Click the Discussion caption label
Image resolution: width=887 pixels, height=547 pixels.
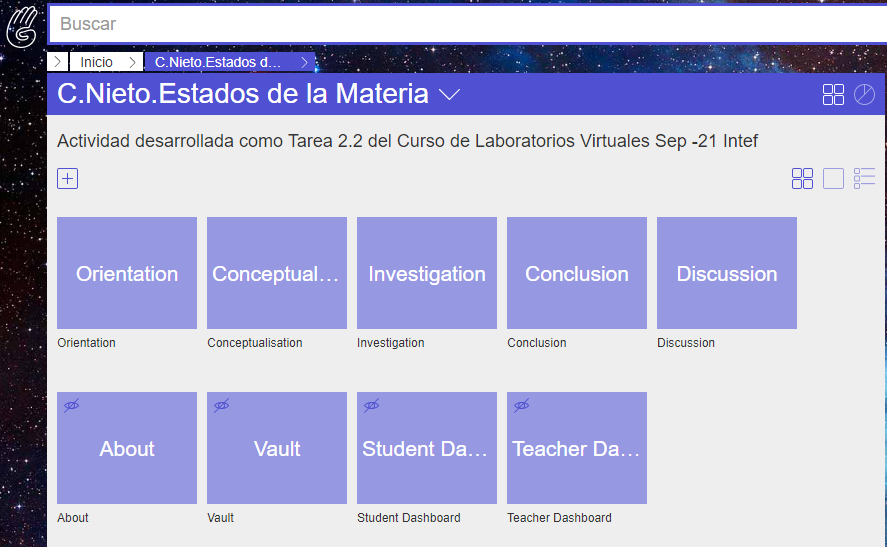(x=686, y=343)
